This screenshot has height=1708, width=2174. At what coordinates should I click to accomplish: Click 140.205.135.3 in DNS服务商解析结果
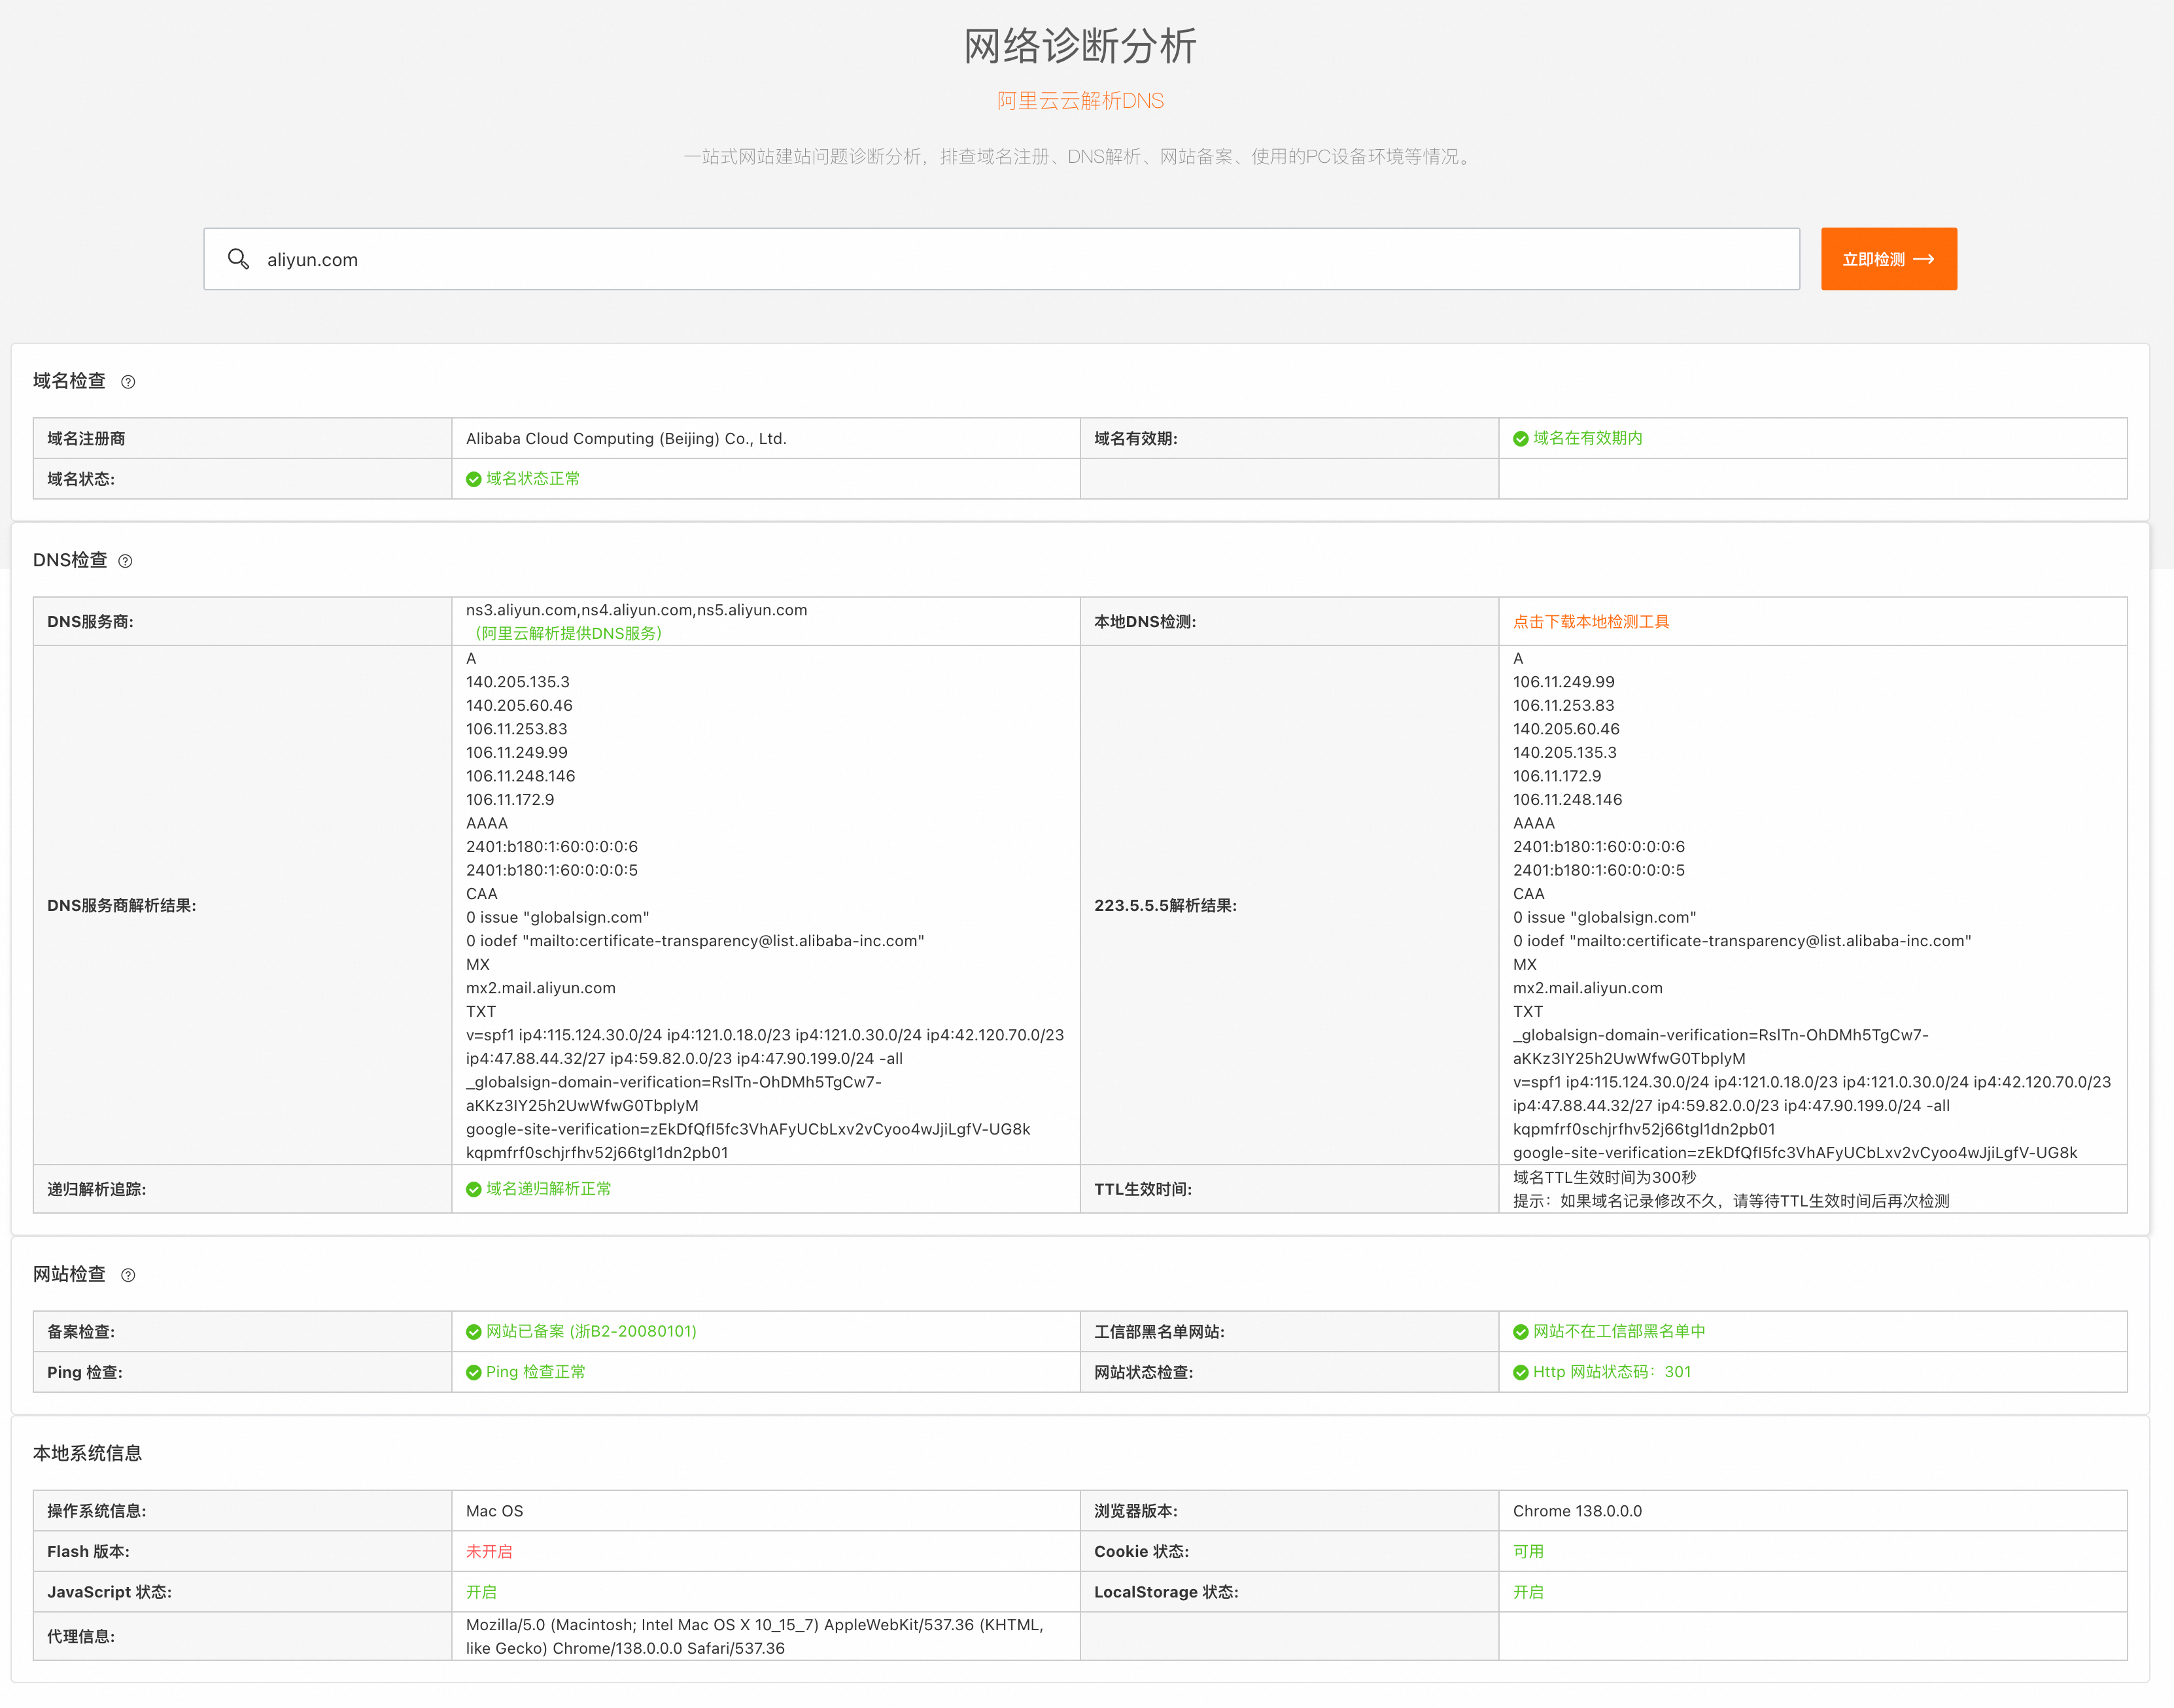[x=517, y=682]
